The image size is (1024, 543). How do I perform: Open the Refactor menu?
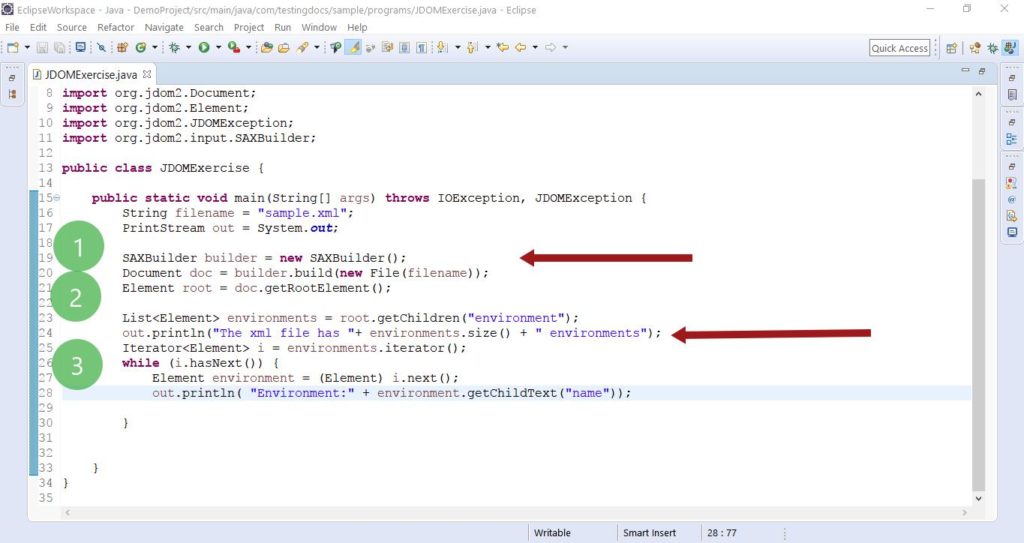point(116,27)
